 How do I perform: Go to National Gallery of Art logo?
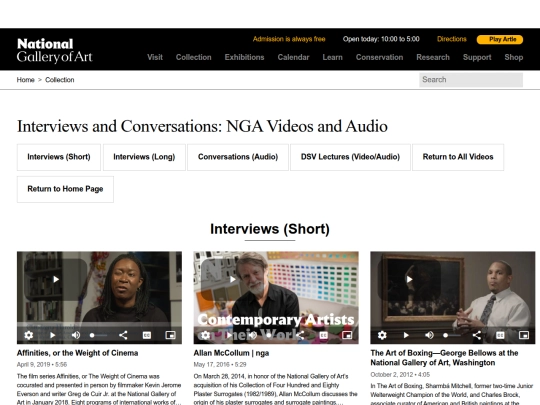54,50
